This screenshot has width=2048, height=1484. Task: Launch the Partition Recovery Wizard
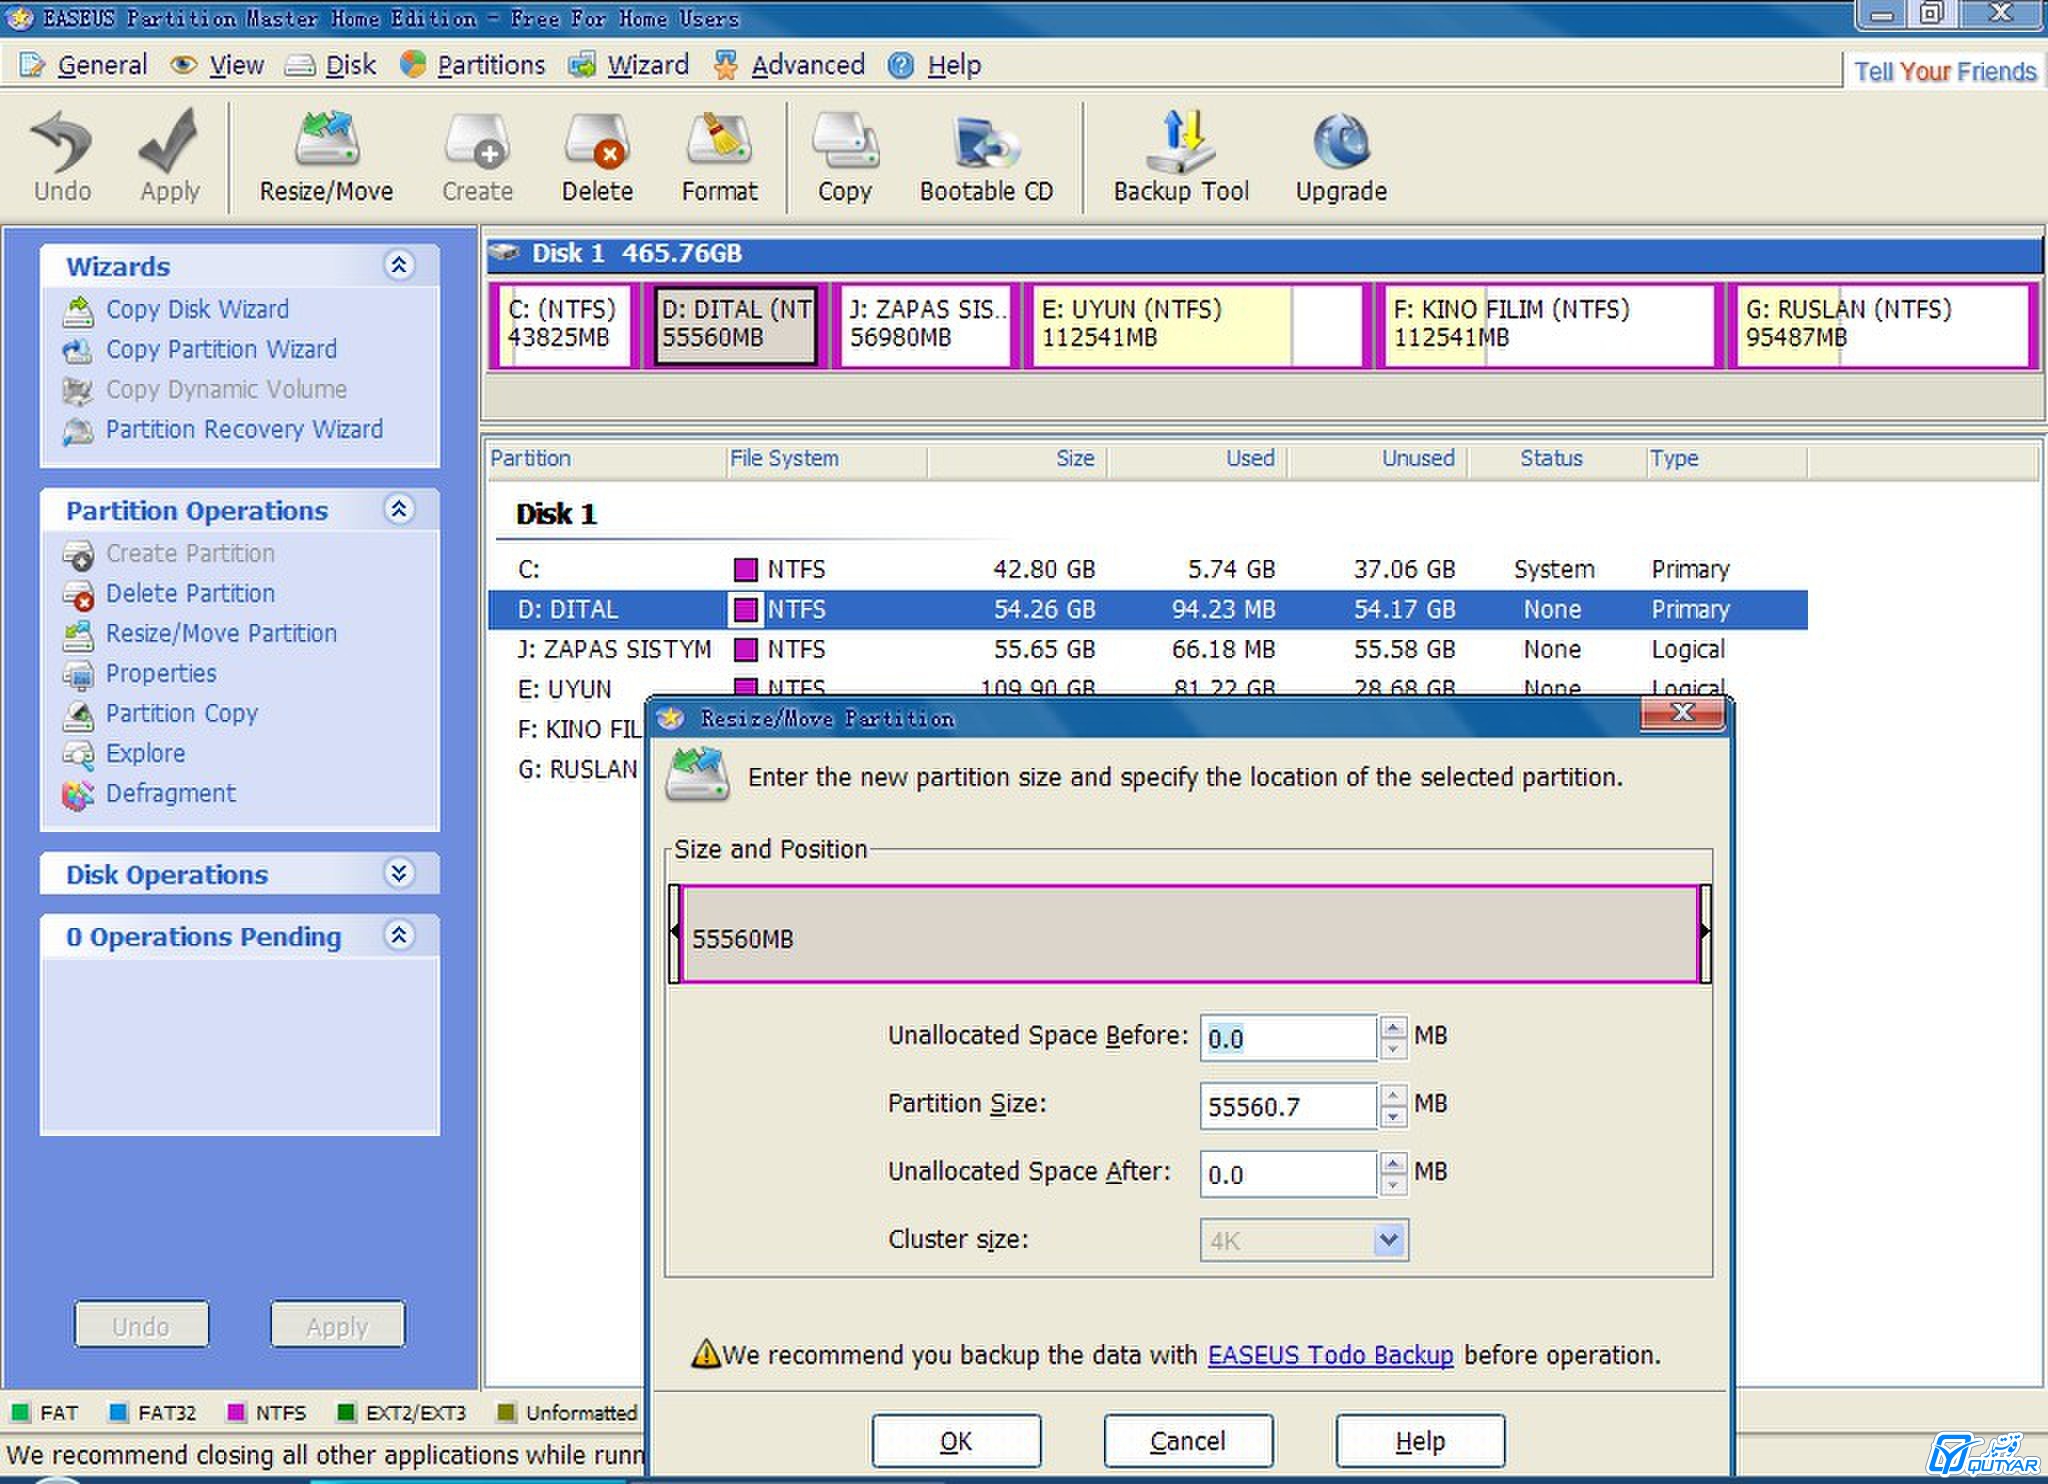click(243, 429)
